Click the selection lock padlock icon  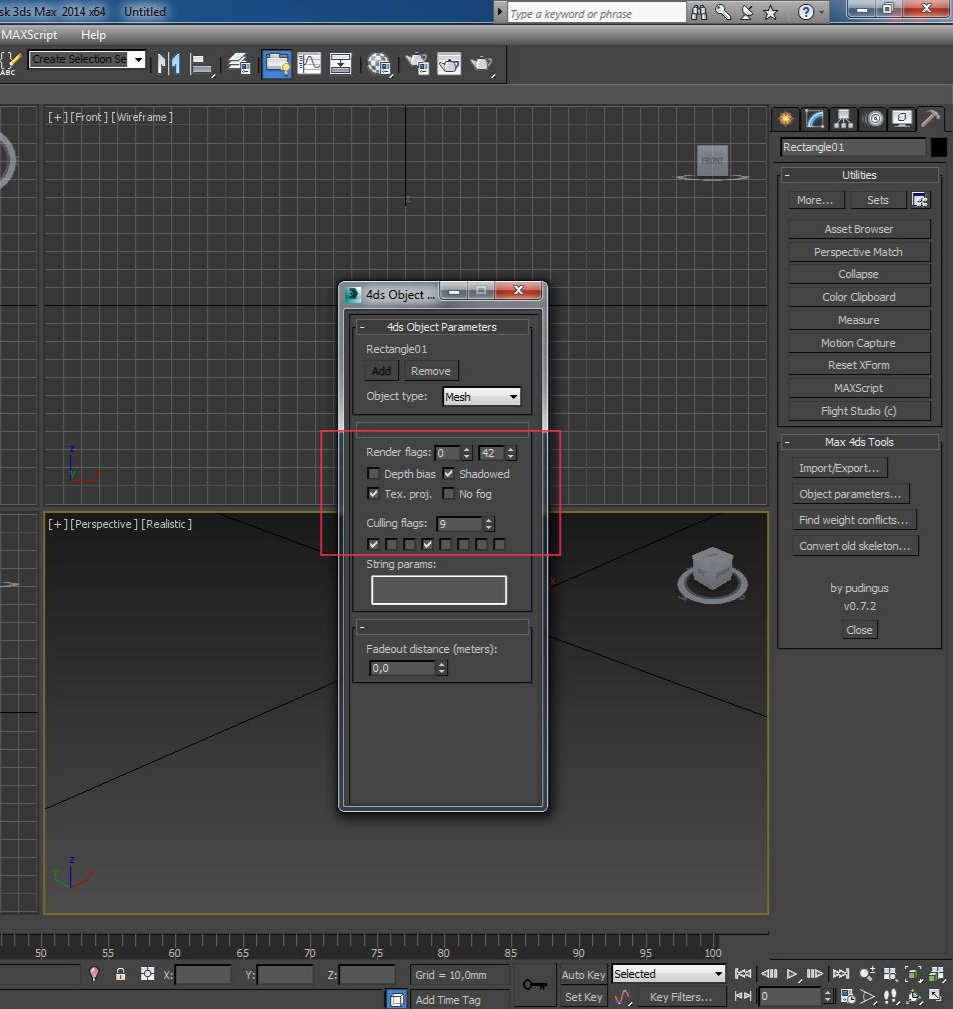[x=120, y=974]
